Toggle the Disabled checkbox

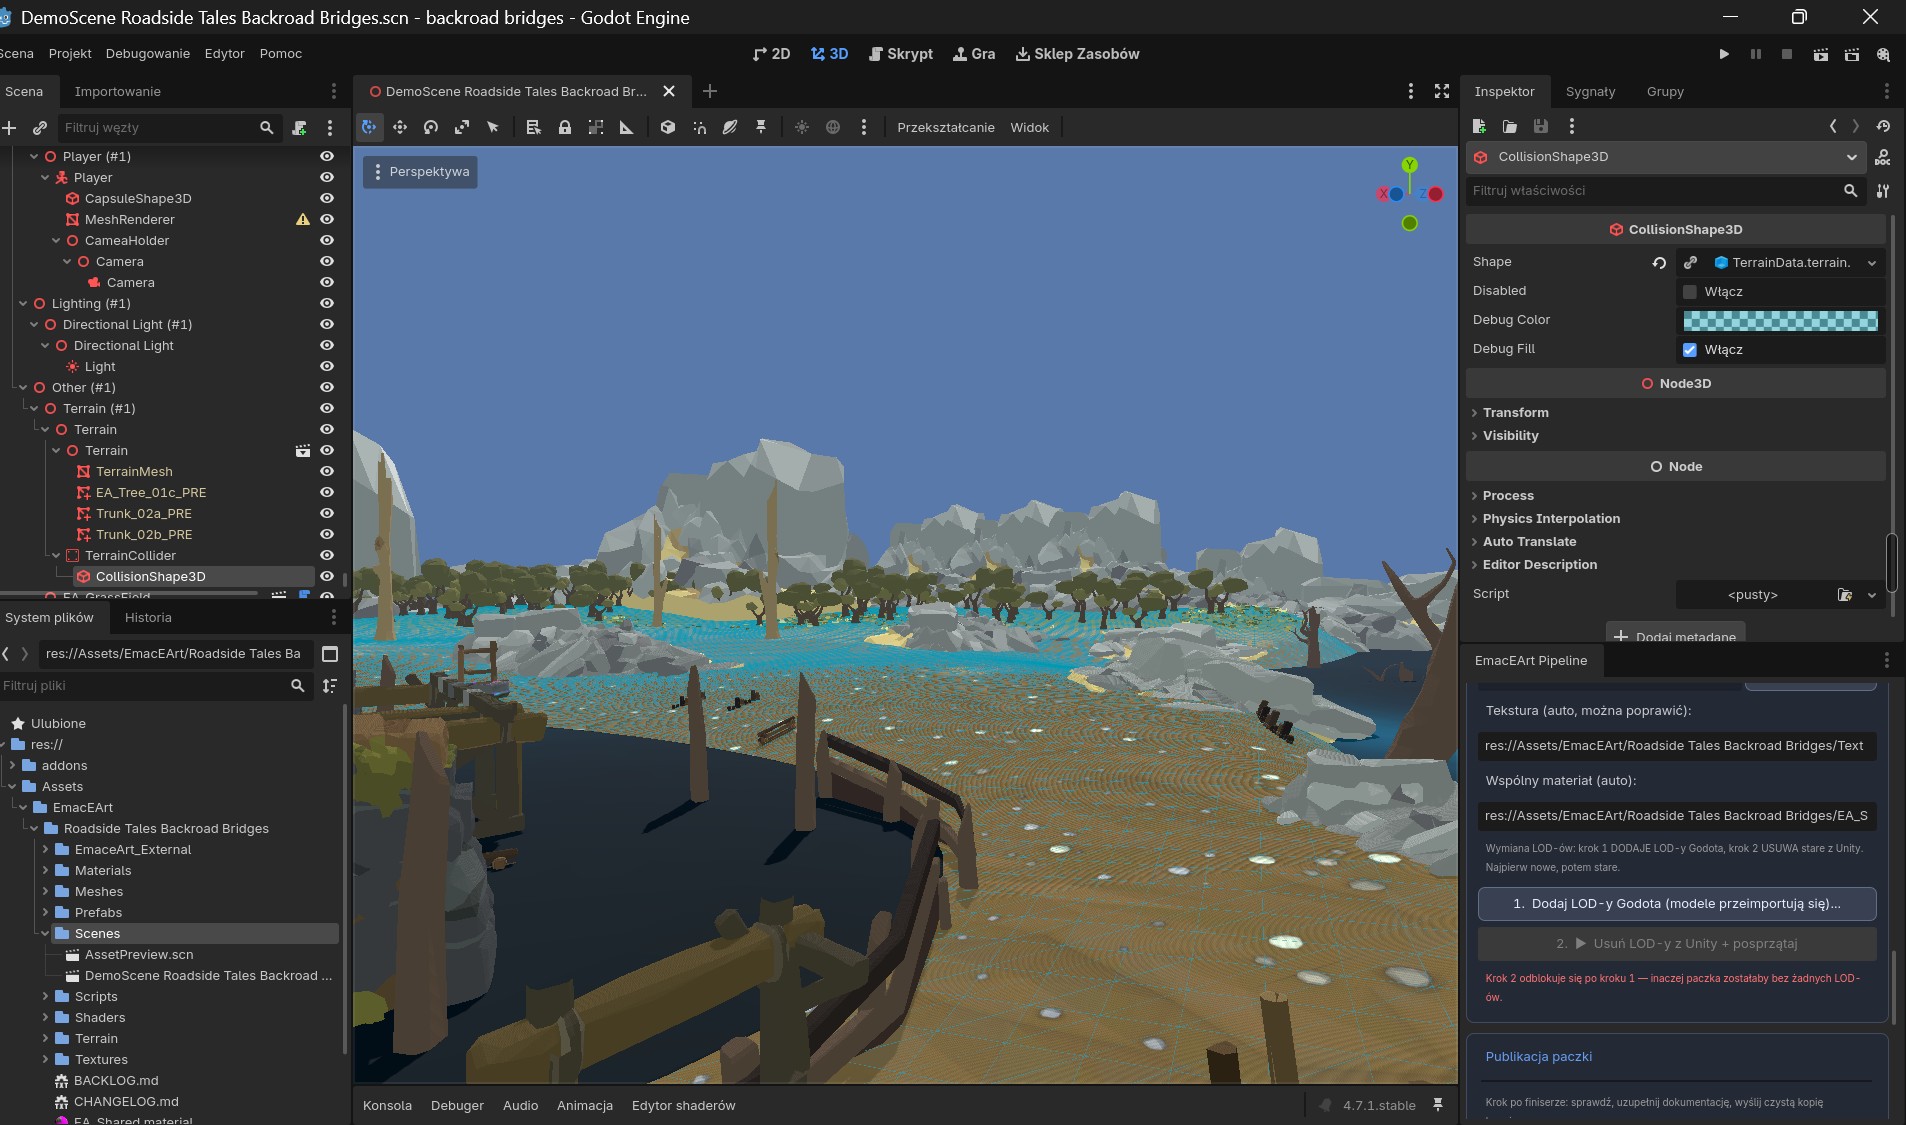(x=1690, y=292)
